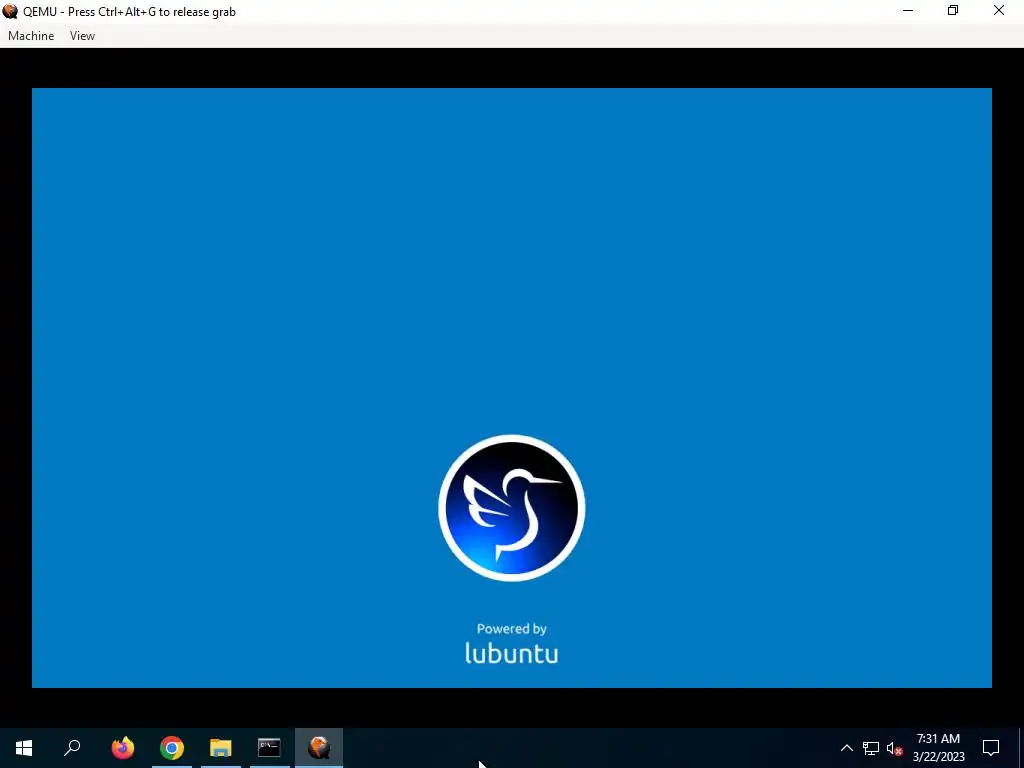Click the Show desktop sliver
This screenshot has width=1024, height=768.
pyautogui.click(x=1021, y=748)
